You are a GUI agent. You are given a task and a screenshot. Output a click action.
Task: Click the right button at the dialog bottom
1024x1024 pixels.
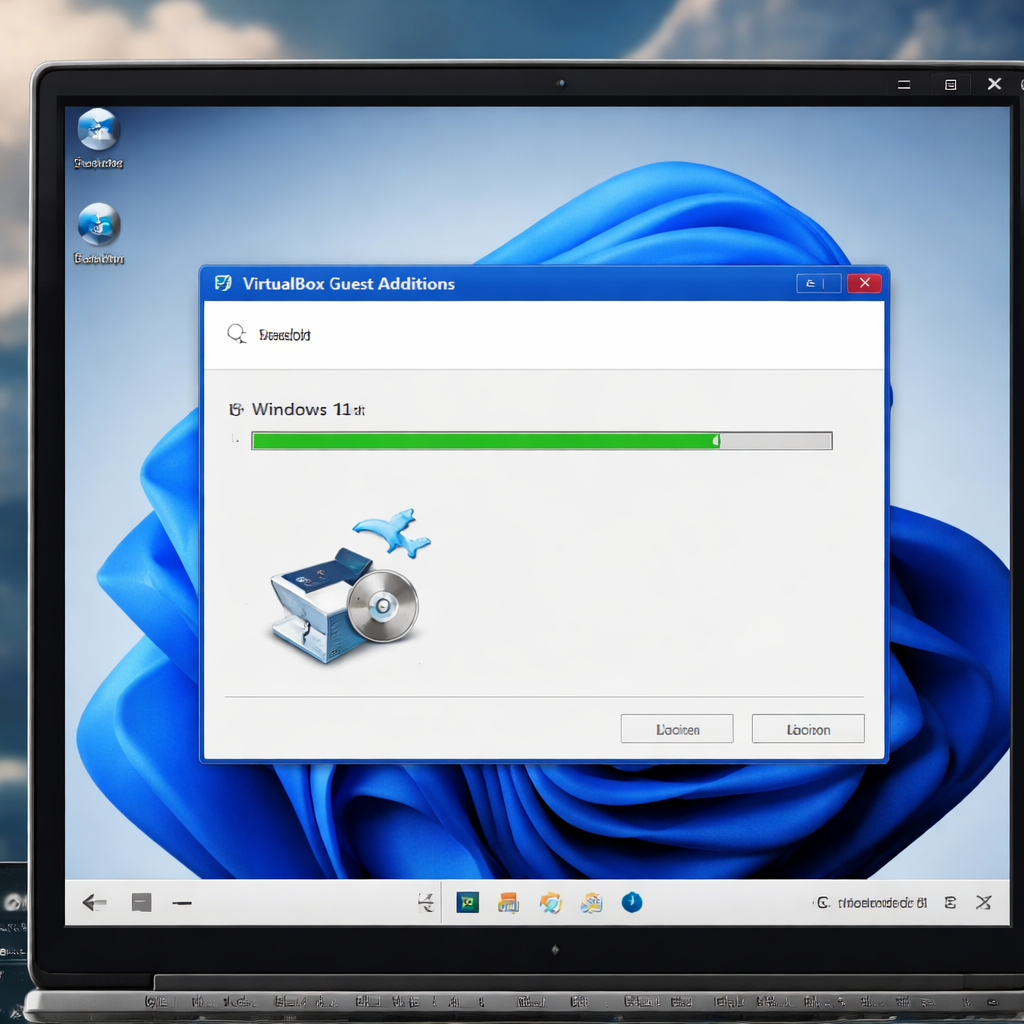click(x=807, y=728)
